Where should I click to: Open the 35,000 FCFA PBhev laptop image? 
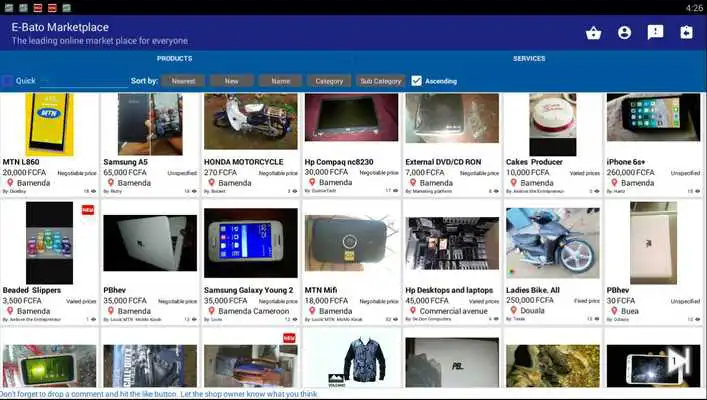(x=150, y=243)
